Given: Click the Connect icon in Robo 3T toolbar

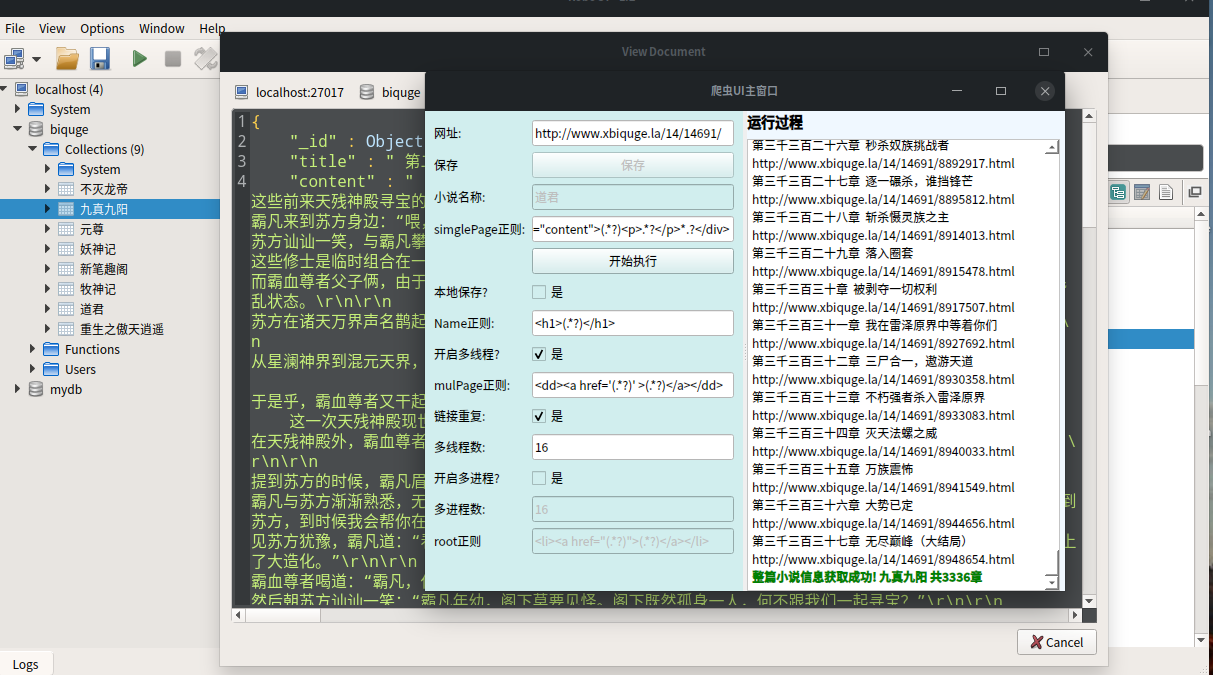Looking at the screenshot, I should [15, 59].
